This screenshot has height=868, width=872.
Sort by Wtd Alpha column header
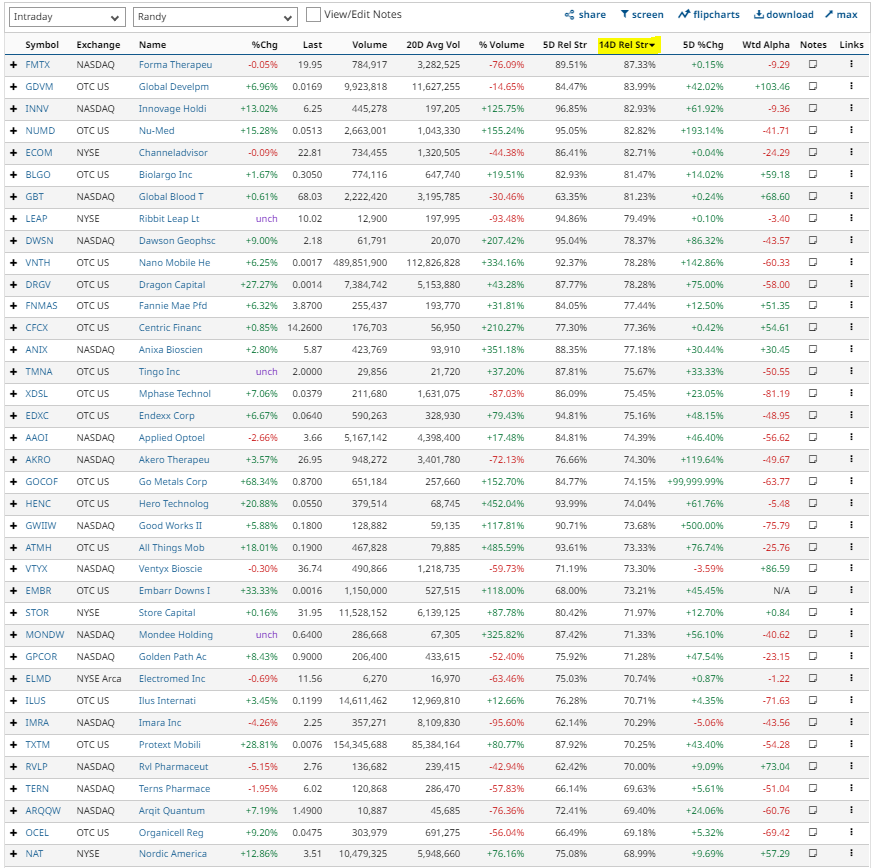[766, 45]
